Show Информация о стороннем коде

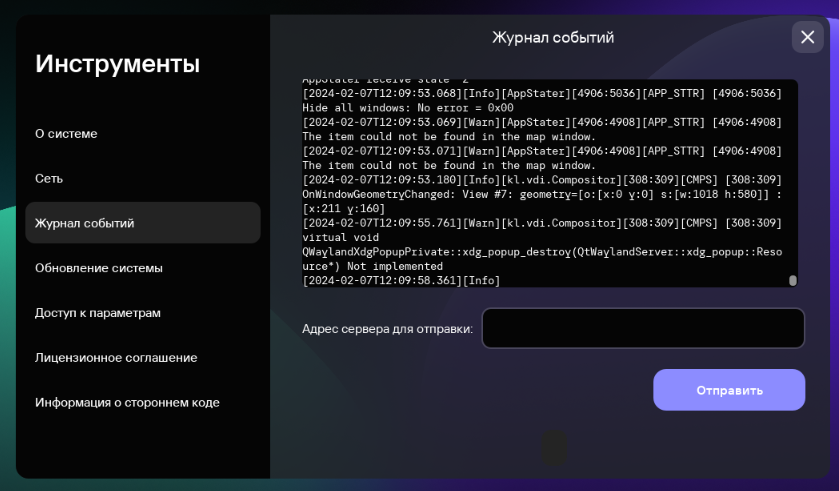pyautogui.click(x=127, y=402)
